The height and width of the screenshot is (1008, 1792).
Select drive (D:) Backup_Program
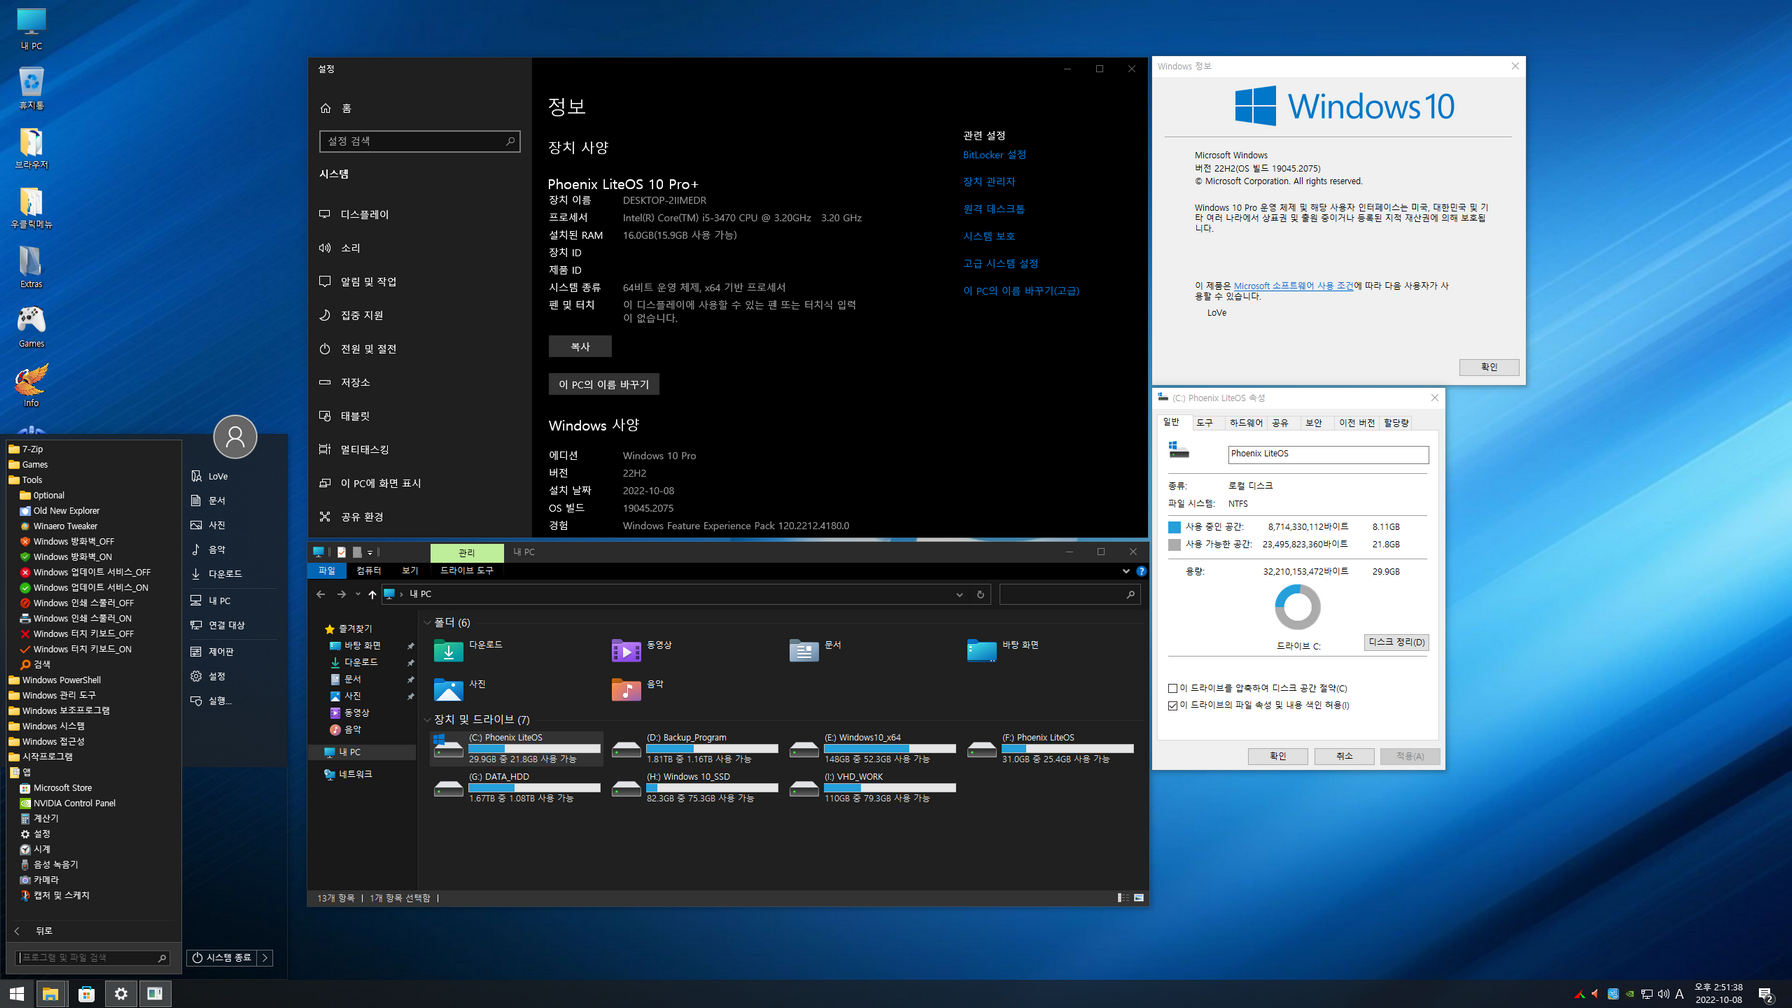pyautogui.click(x=695, y=748)
